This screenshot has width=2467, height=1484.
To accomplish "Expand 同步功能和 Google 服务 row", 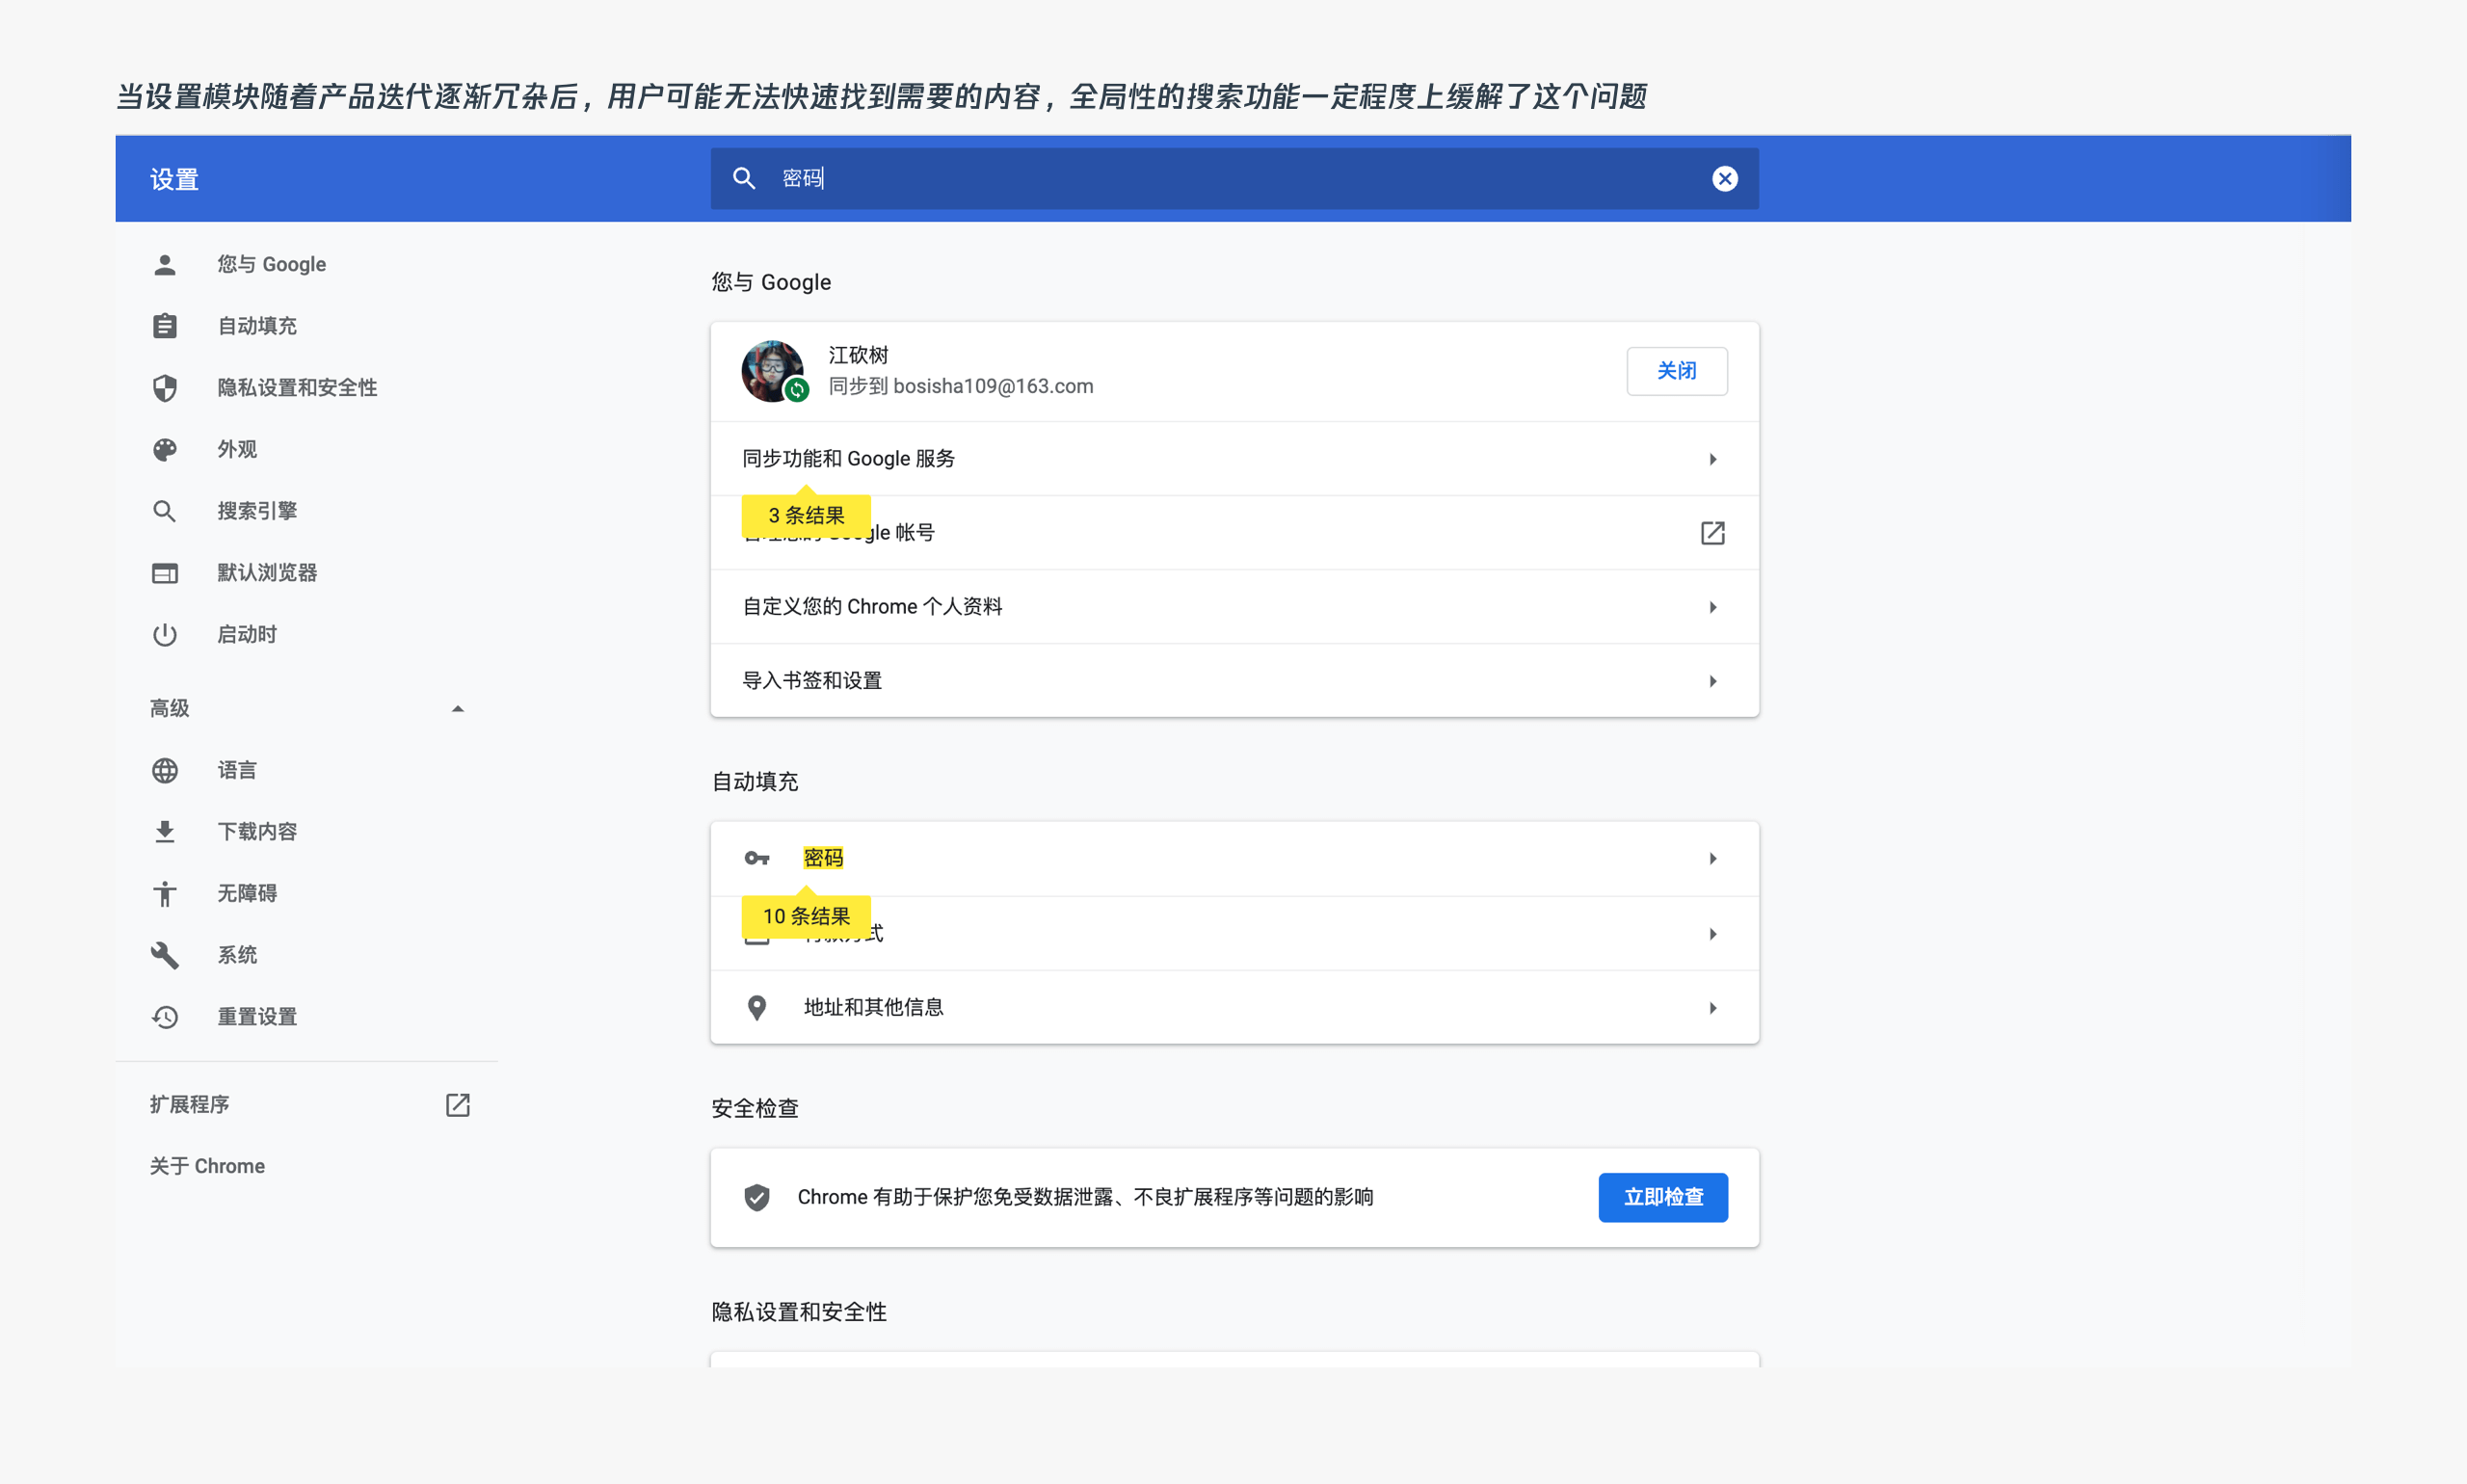I will pos(1712,459).
